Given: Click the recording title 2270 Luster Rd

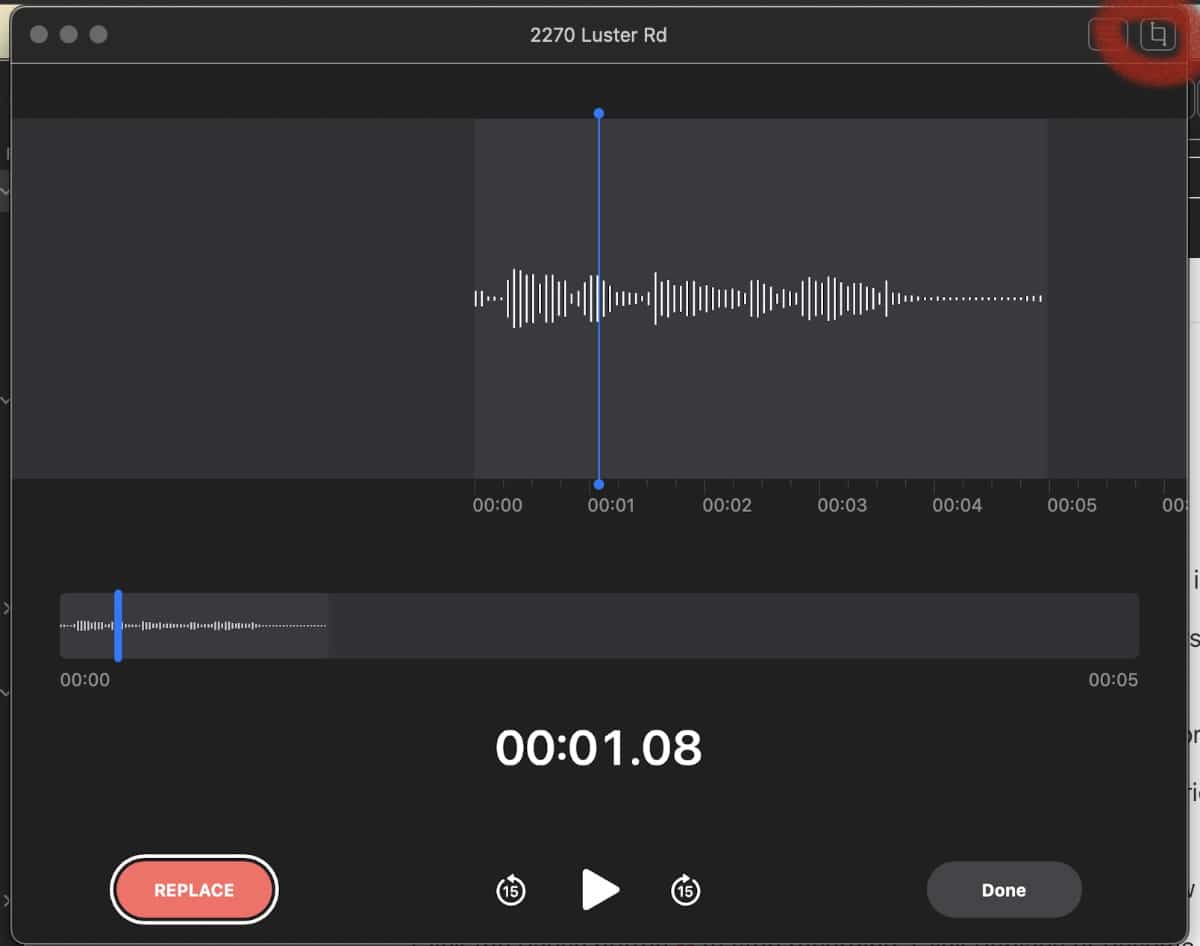Looking at the screenshot, I should [x=598, y=35].
